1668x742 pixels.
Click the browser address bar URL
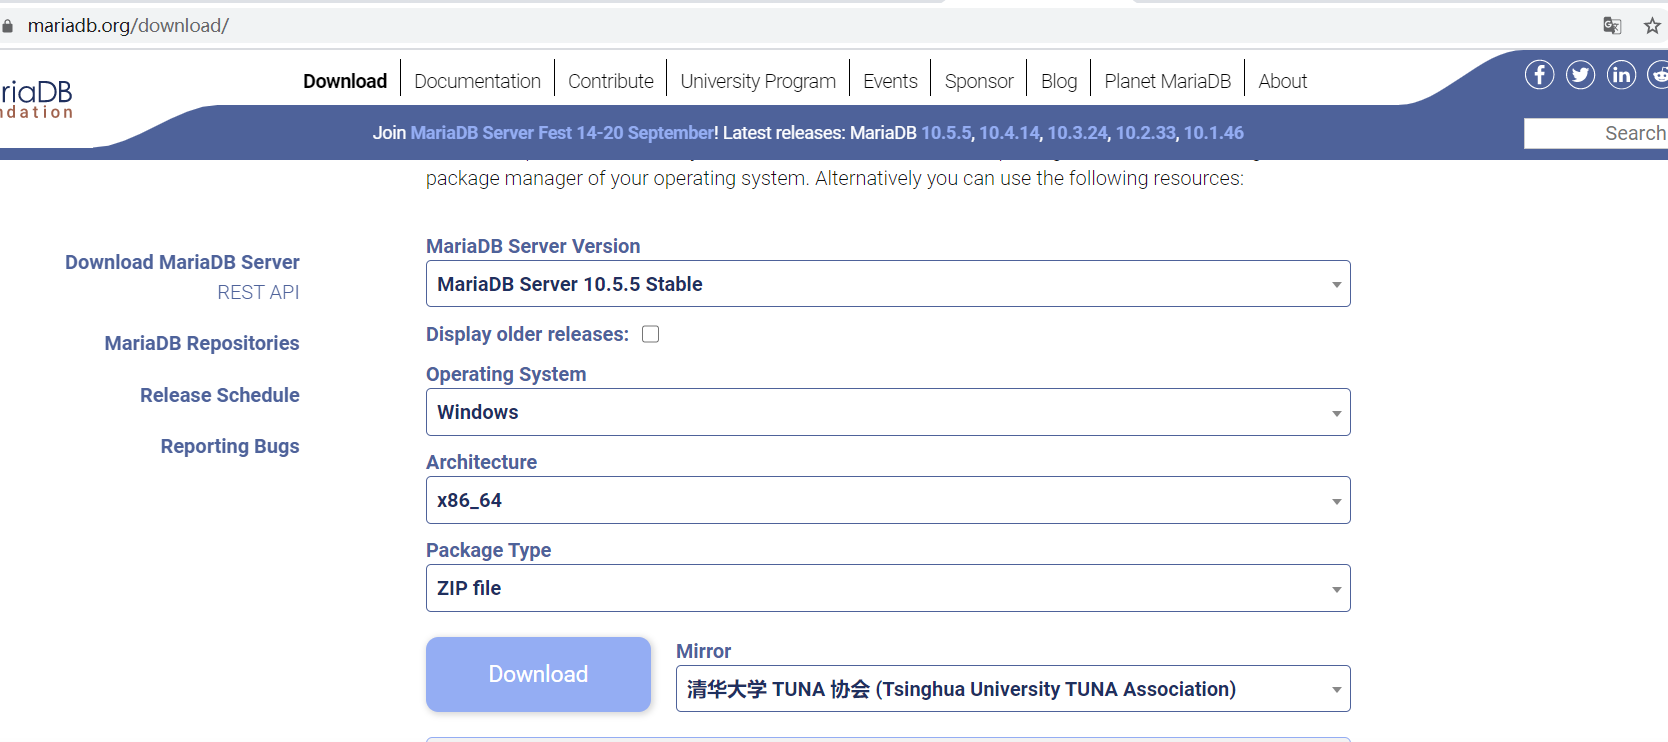pos(128,26)
